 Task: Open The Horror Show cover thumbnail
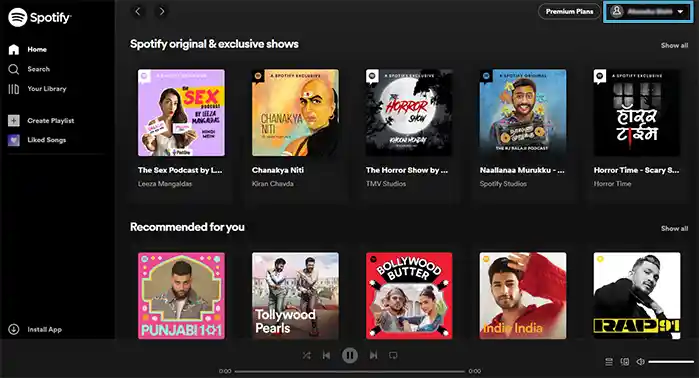409,113
